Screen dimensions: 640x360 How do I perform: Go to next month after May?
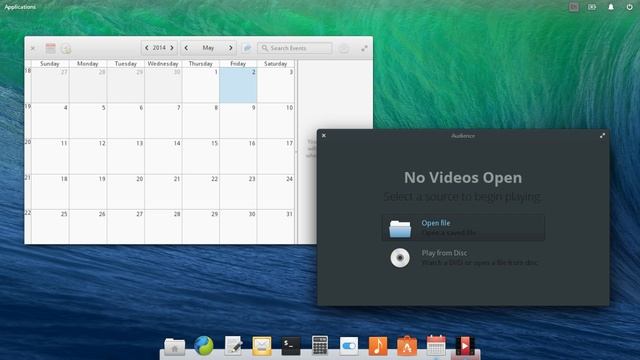click(x=231, y=48)
